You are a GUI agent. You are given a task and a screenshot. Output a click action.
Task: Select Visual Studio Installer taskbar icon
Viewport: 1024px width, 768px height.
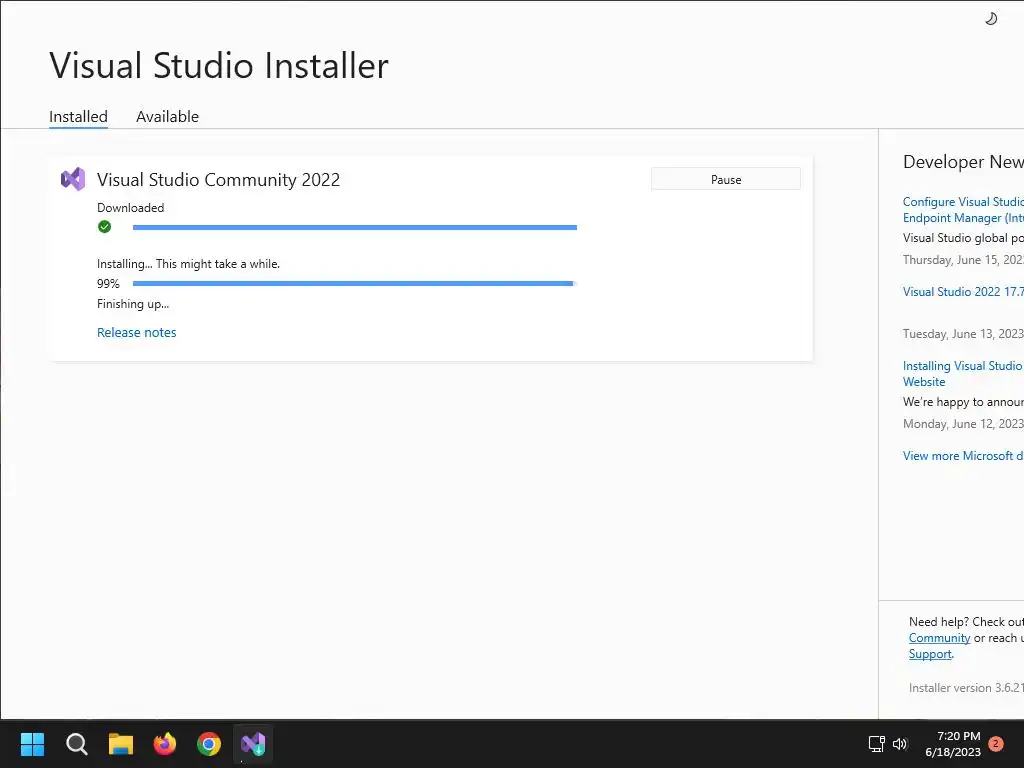click(253, 744)
